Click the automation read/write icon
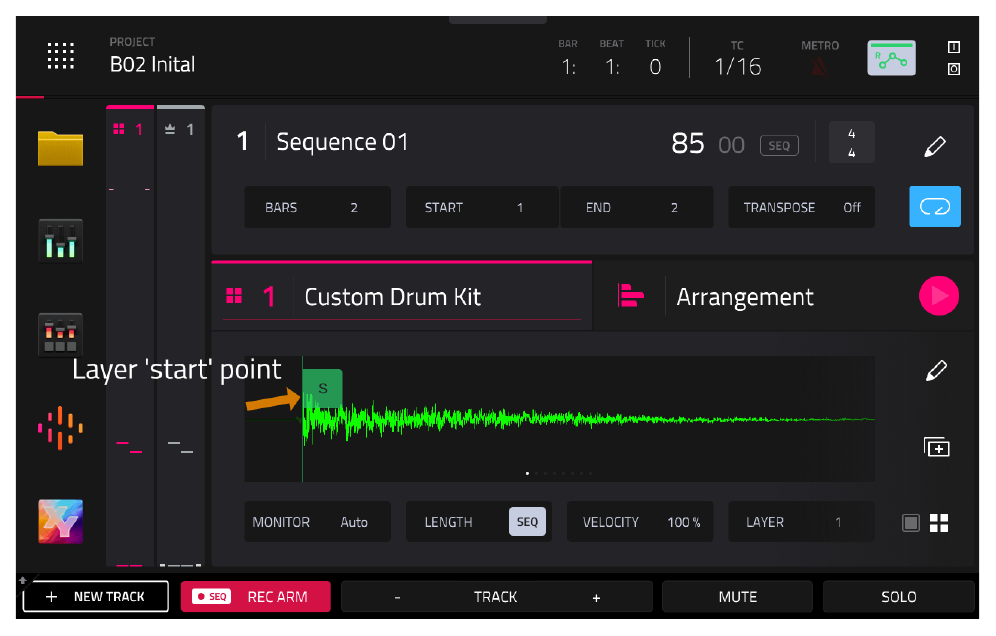996x636 pixels. 891,58
